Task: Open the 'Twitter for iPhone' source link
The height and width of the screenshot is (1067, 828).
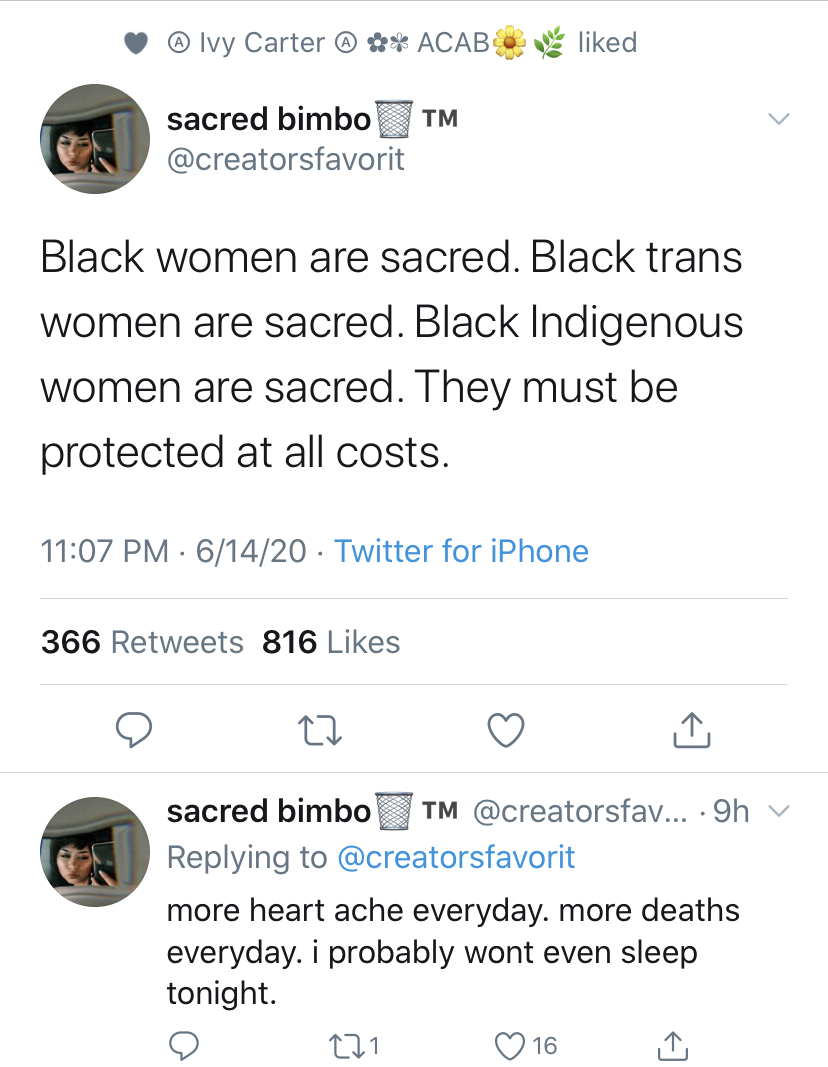Action: click(x=461, y=551)
